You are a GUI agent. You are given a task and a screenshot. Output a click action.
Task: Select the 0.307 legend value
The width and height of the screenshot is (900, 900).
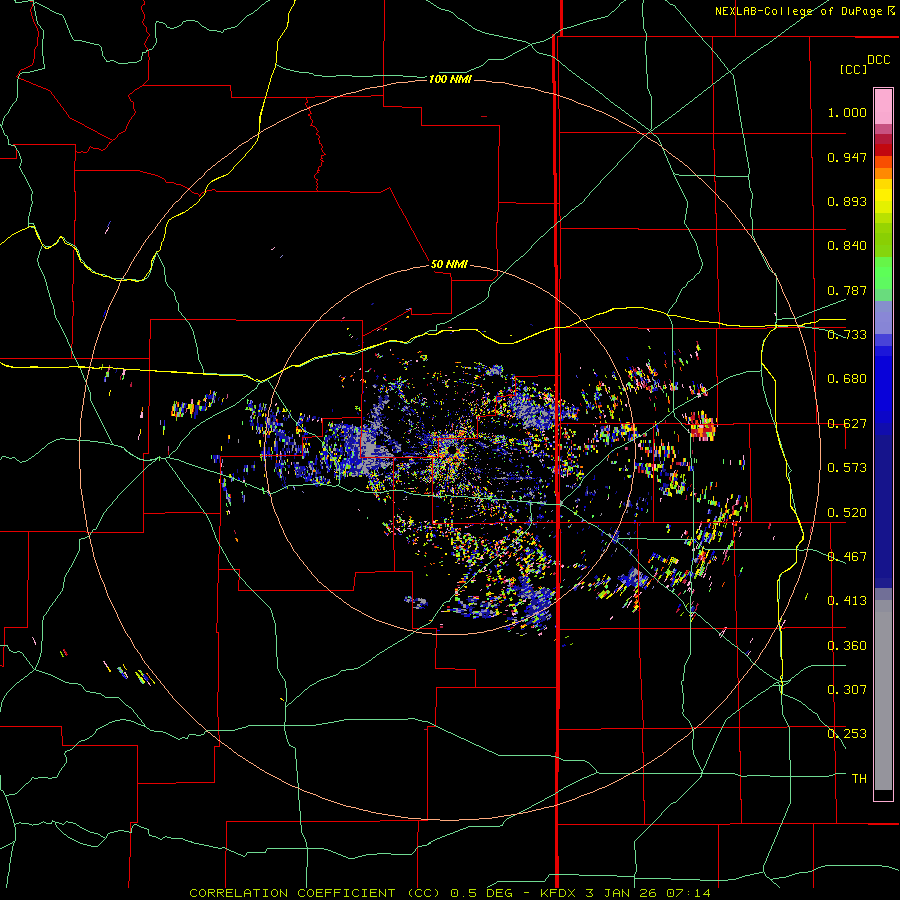[x=847, y=689]
